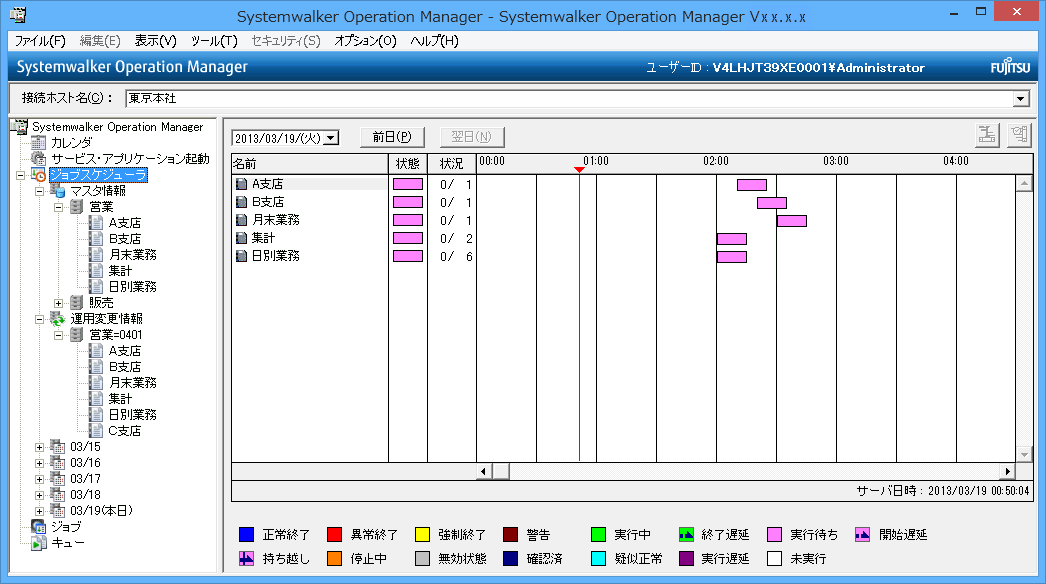
Task: Open the ツール(T) menu
Action: [x=214, y=41]
